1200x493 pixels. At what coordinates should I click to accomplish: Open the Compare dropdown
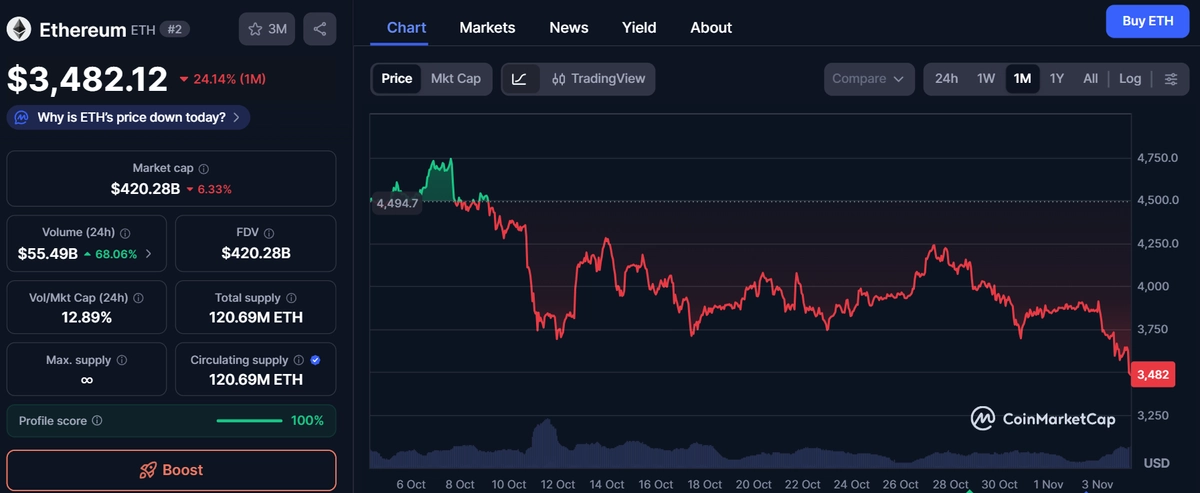[869, 79]
